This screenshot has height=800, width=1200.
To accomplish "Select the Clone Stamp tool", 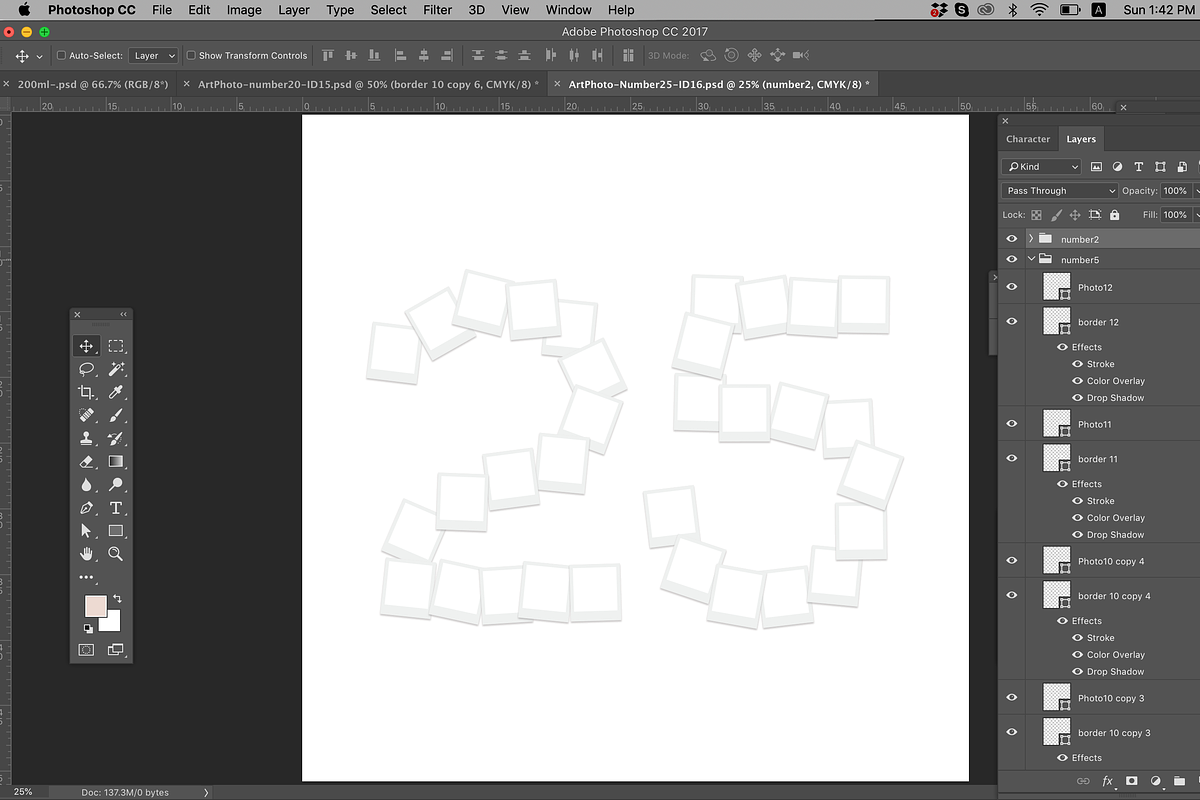I will [x=86, y=438].
